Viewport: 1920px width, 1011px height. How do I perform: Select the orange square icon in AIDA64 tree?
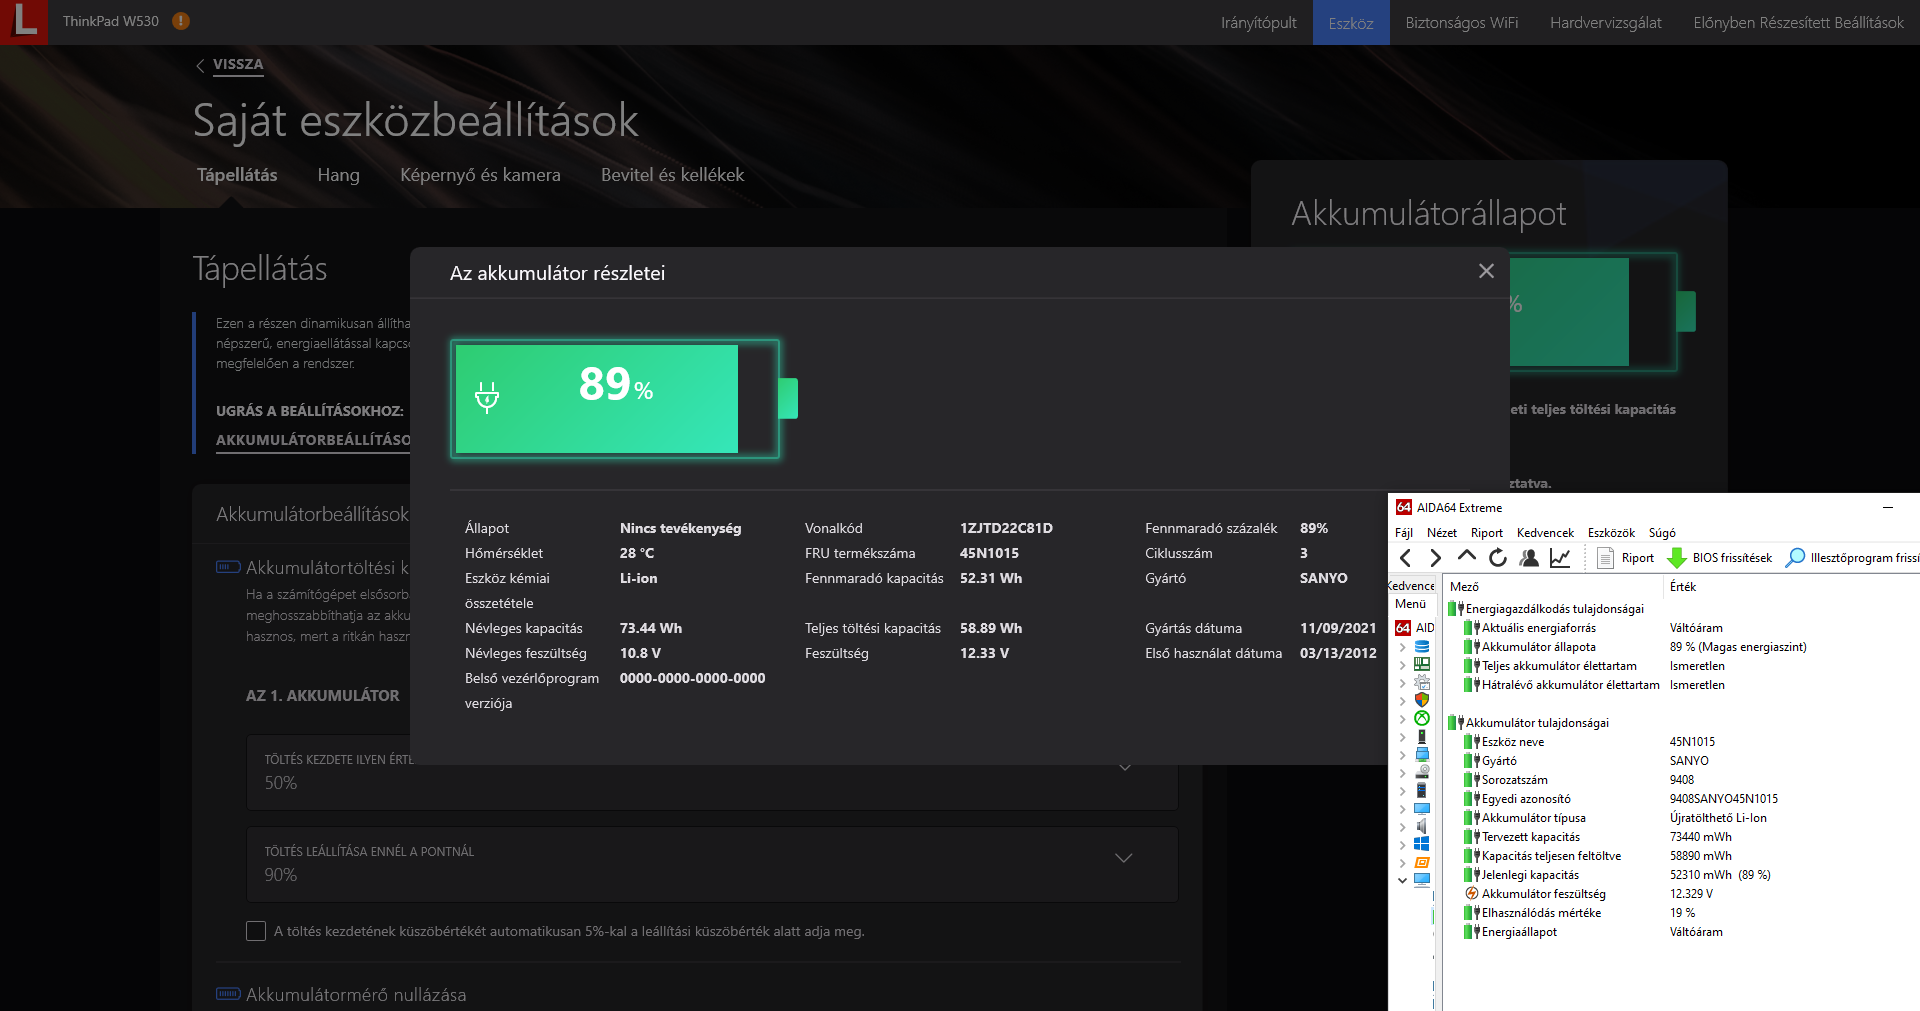click(1422, 862)
